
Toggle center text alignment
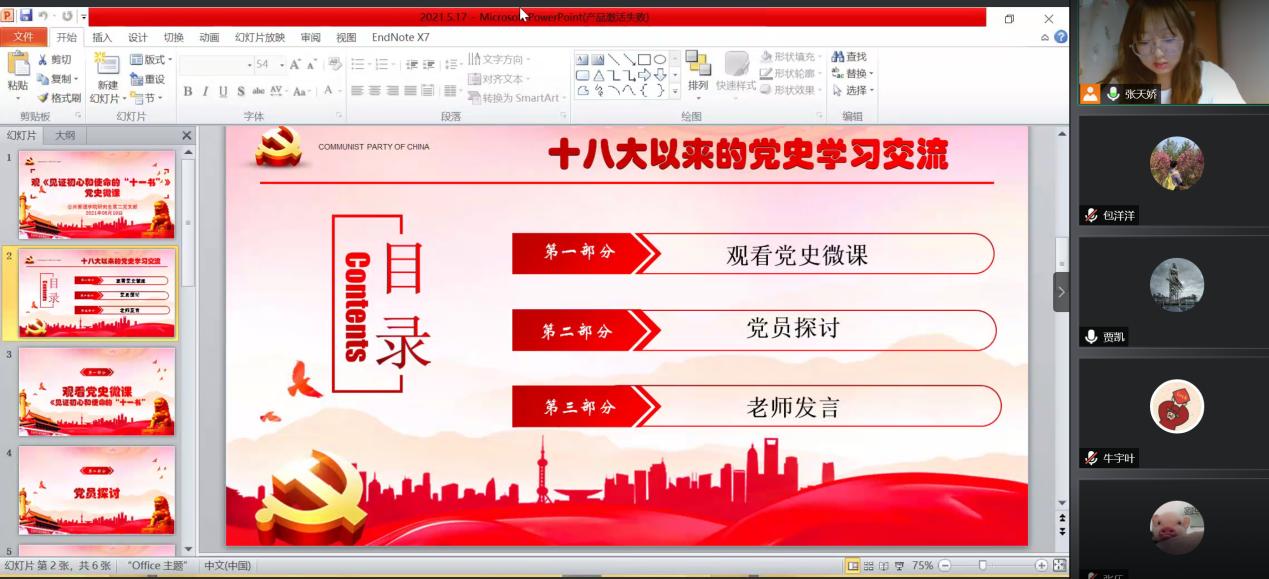coord(375,91)
